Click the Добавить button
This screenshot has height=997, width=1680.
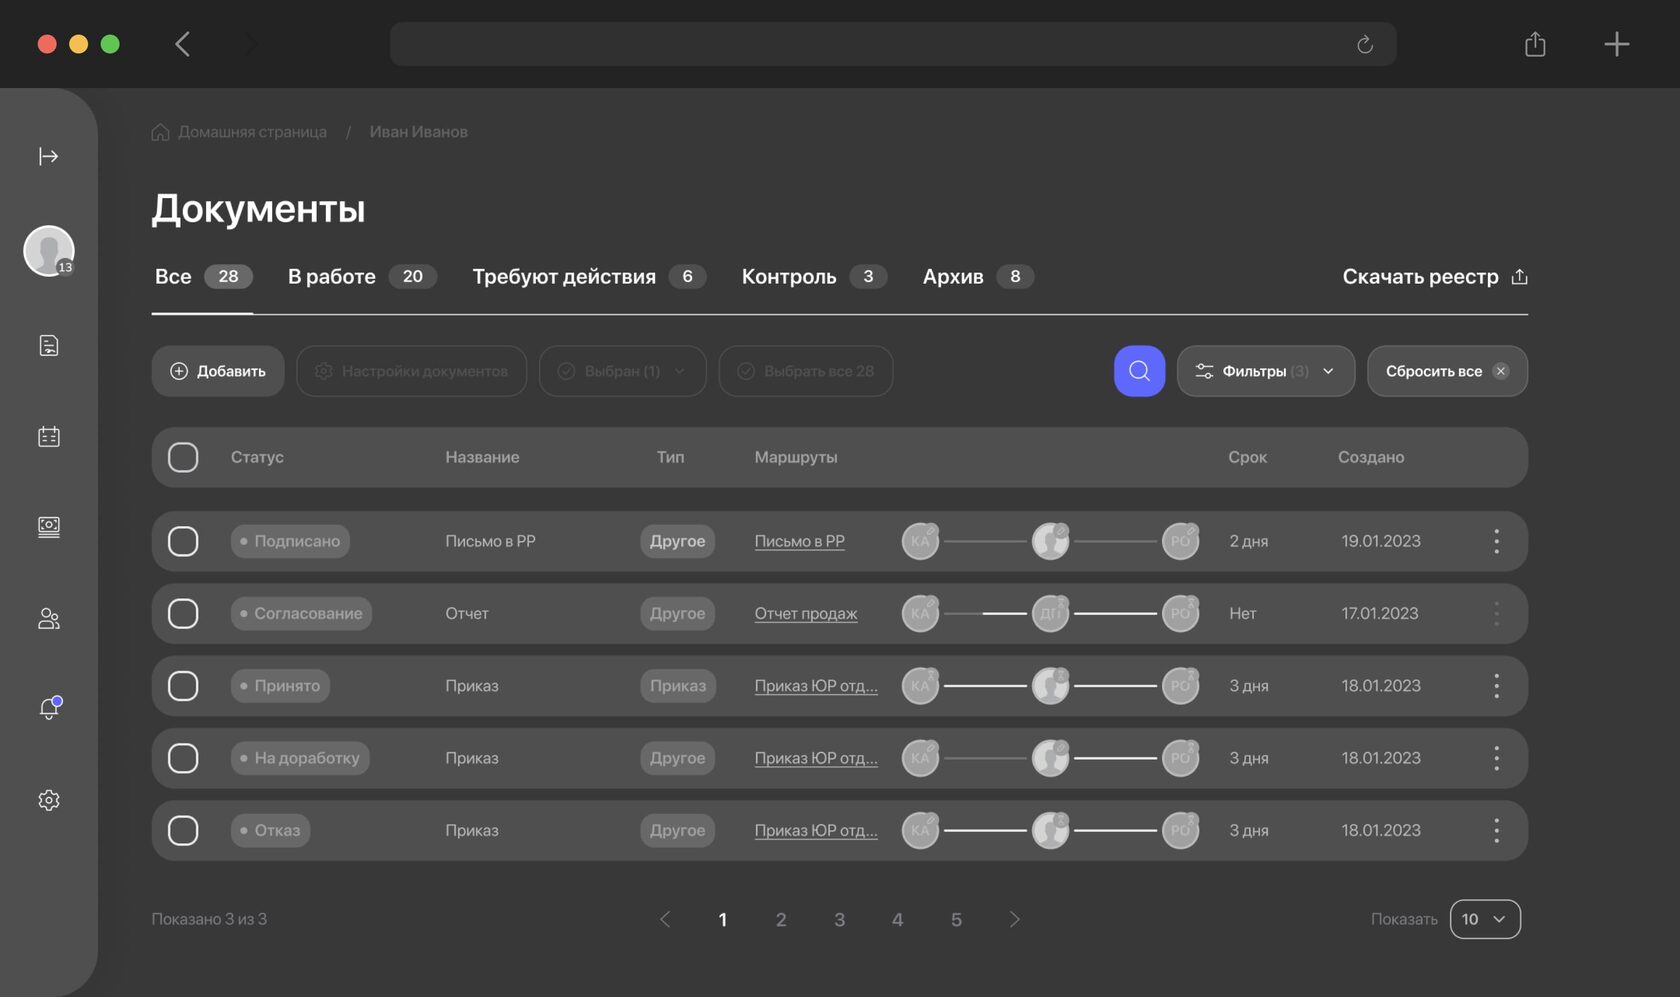point(218,371)
